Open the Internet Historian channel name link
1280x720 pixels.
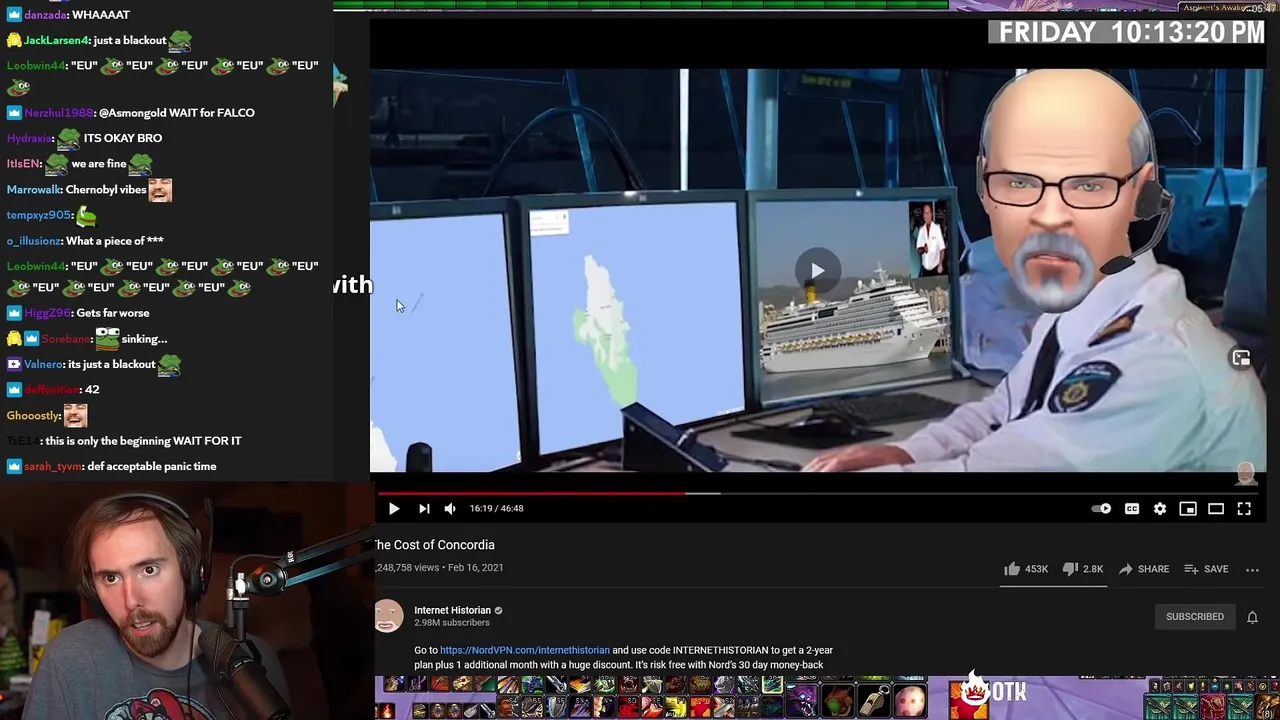[x=452, y=610]
